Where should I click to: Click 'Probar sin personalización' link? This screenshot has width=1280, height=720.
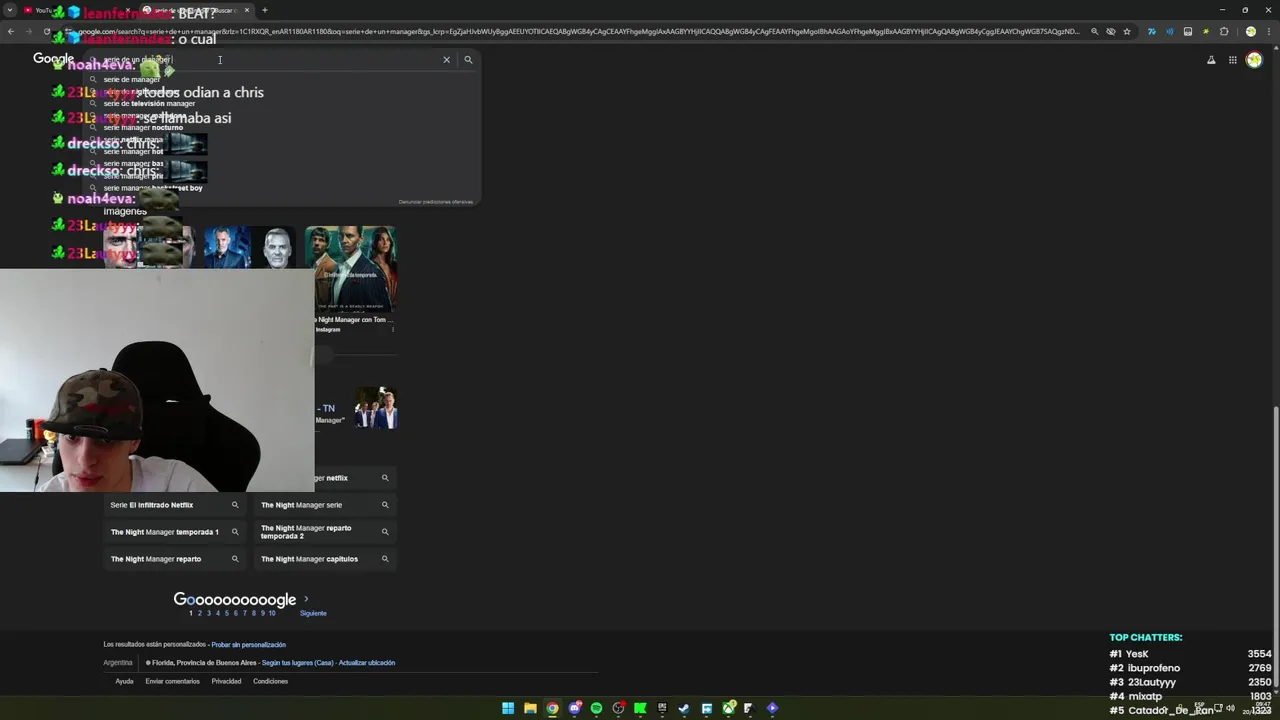tap(248, 645)
